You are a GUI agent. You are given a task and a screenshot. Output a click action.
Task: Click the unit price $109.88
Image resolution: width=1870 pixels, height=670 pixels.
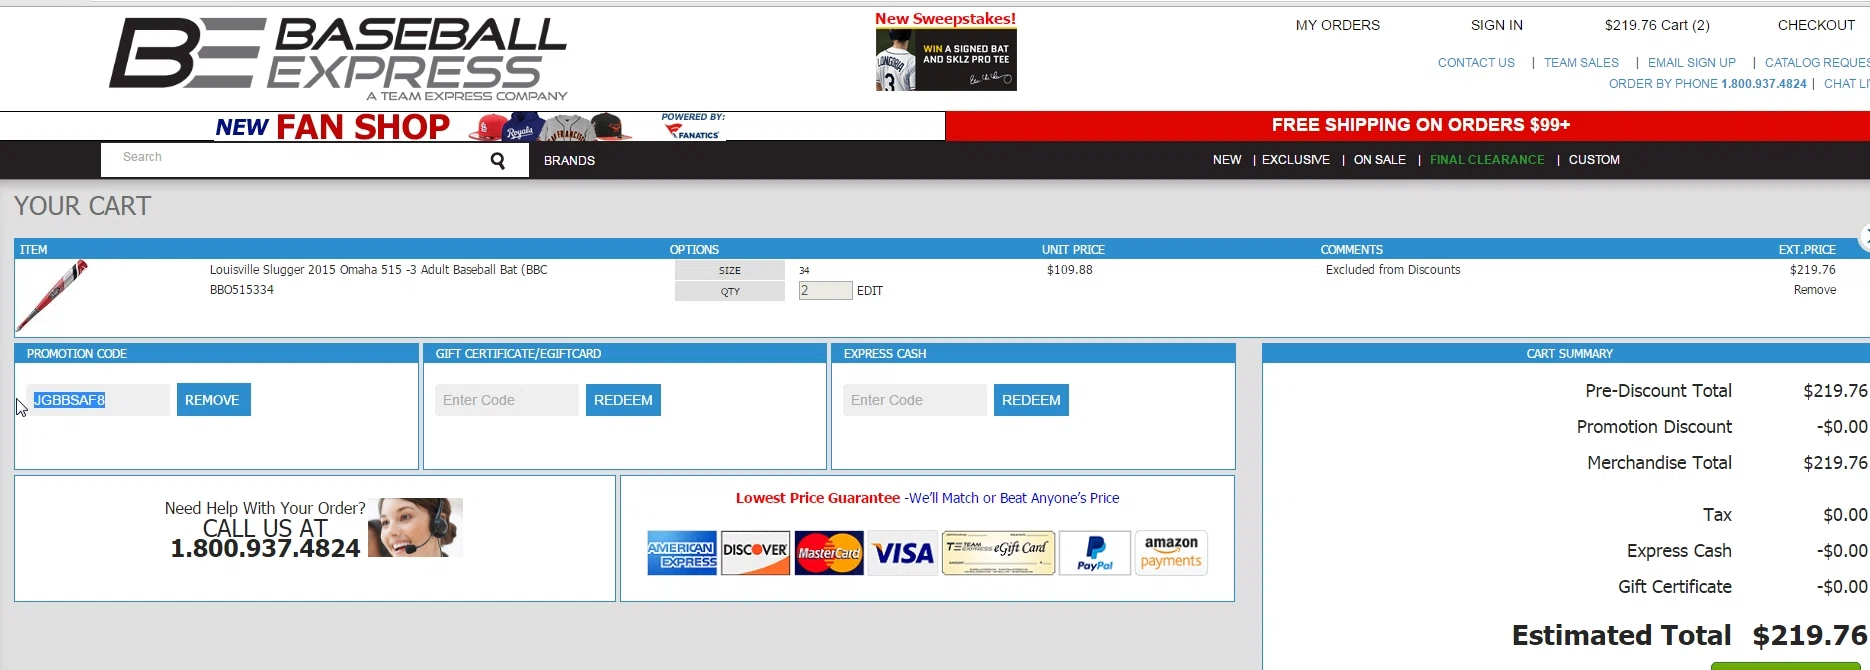coord(1069,270)
